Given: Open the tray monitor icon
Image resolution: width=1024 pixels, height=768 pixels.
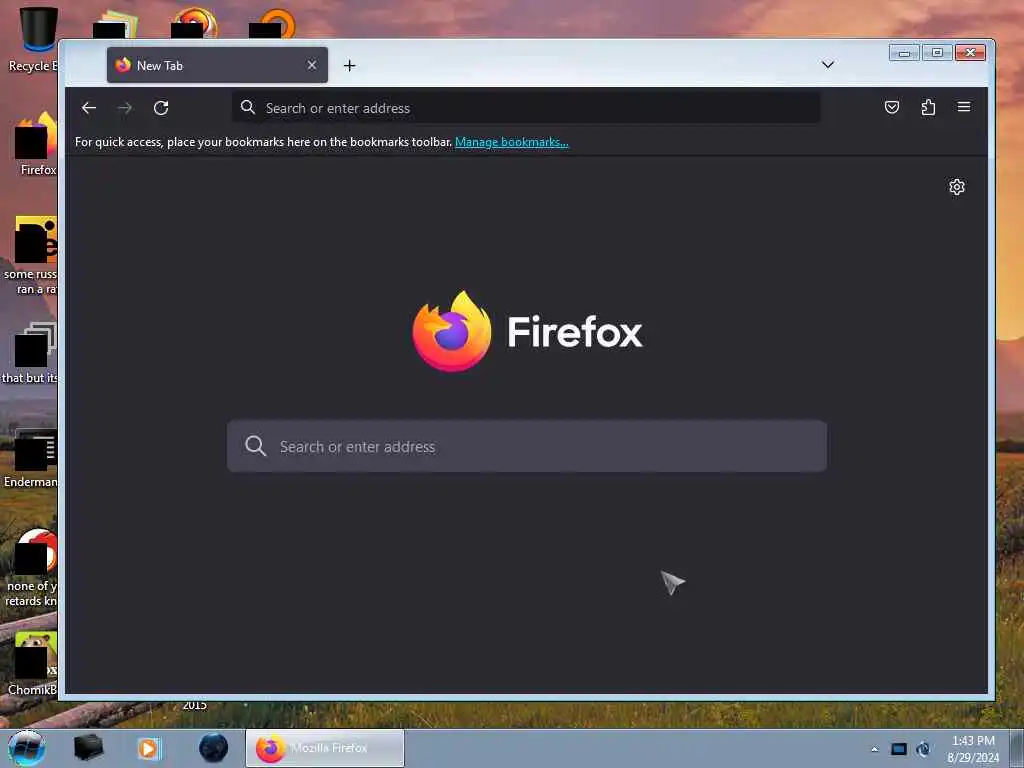Looking at the screenshot, I should [x=899, y=749].
